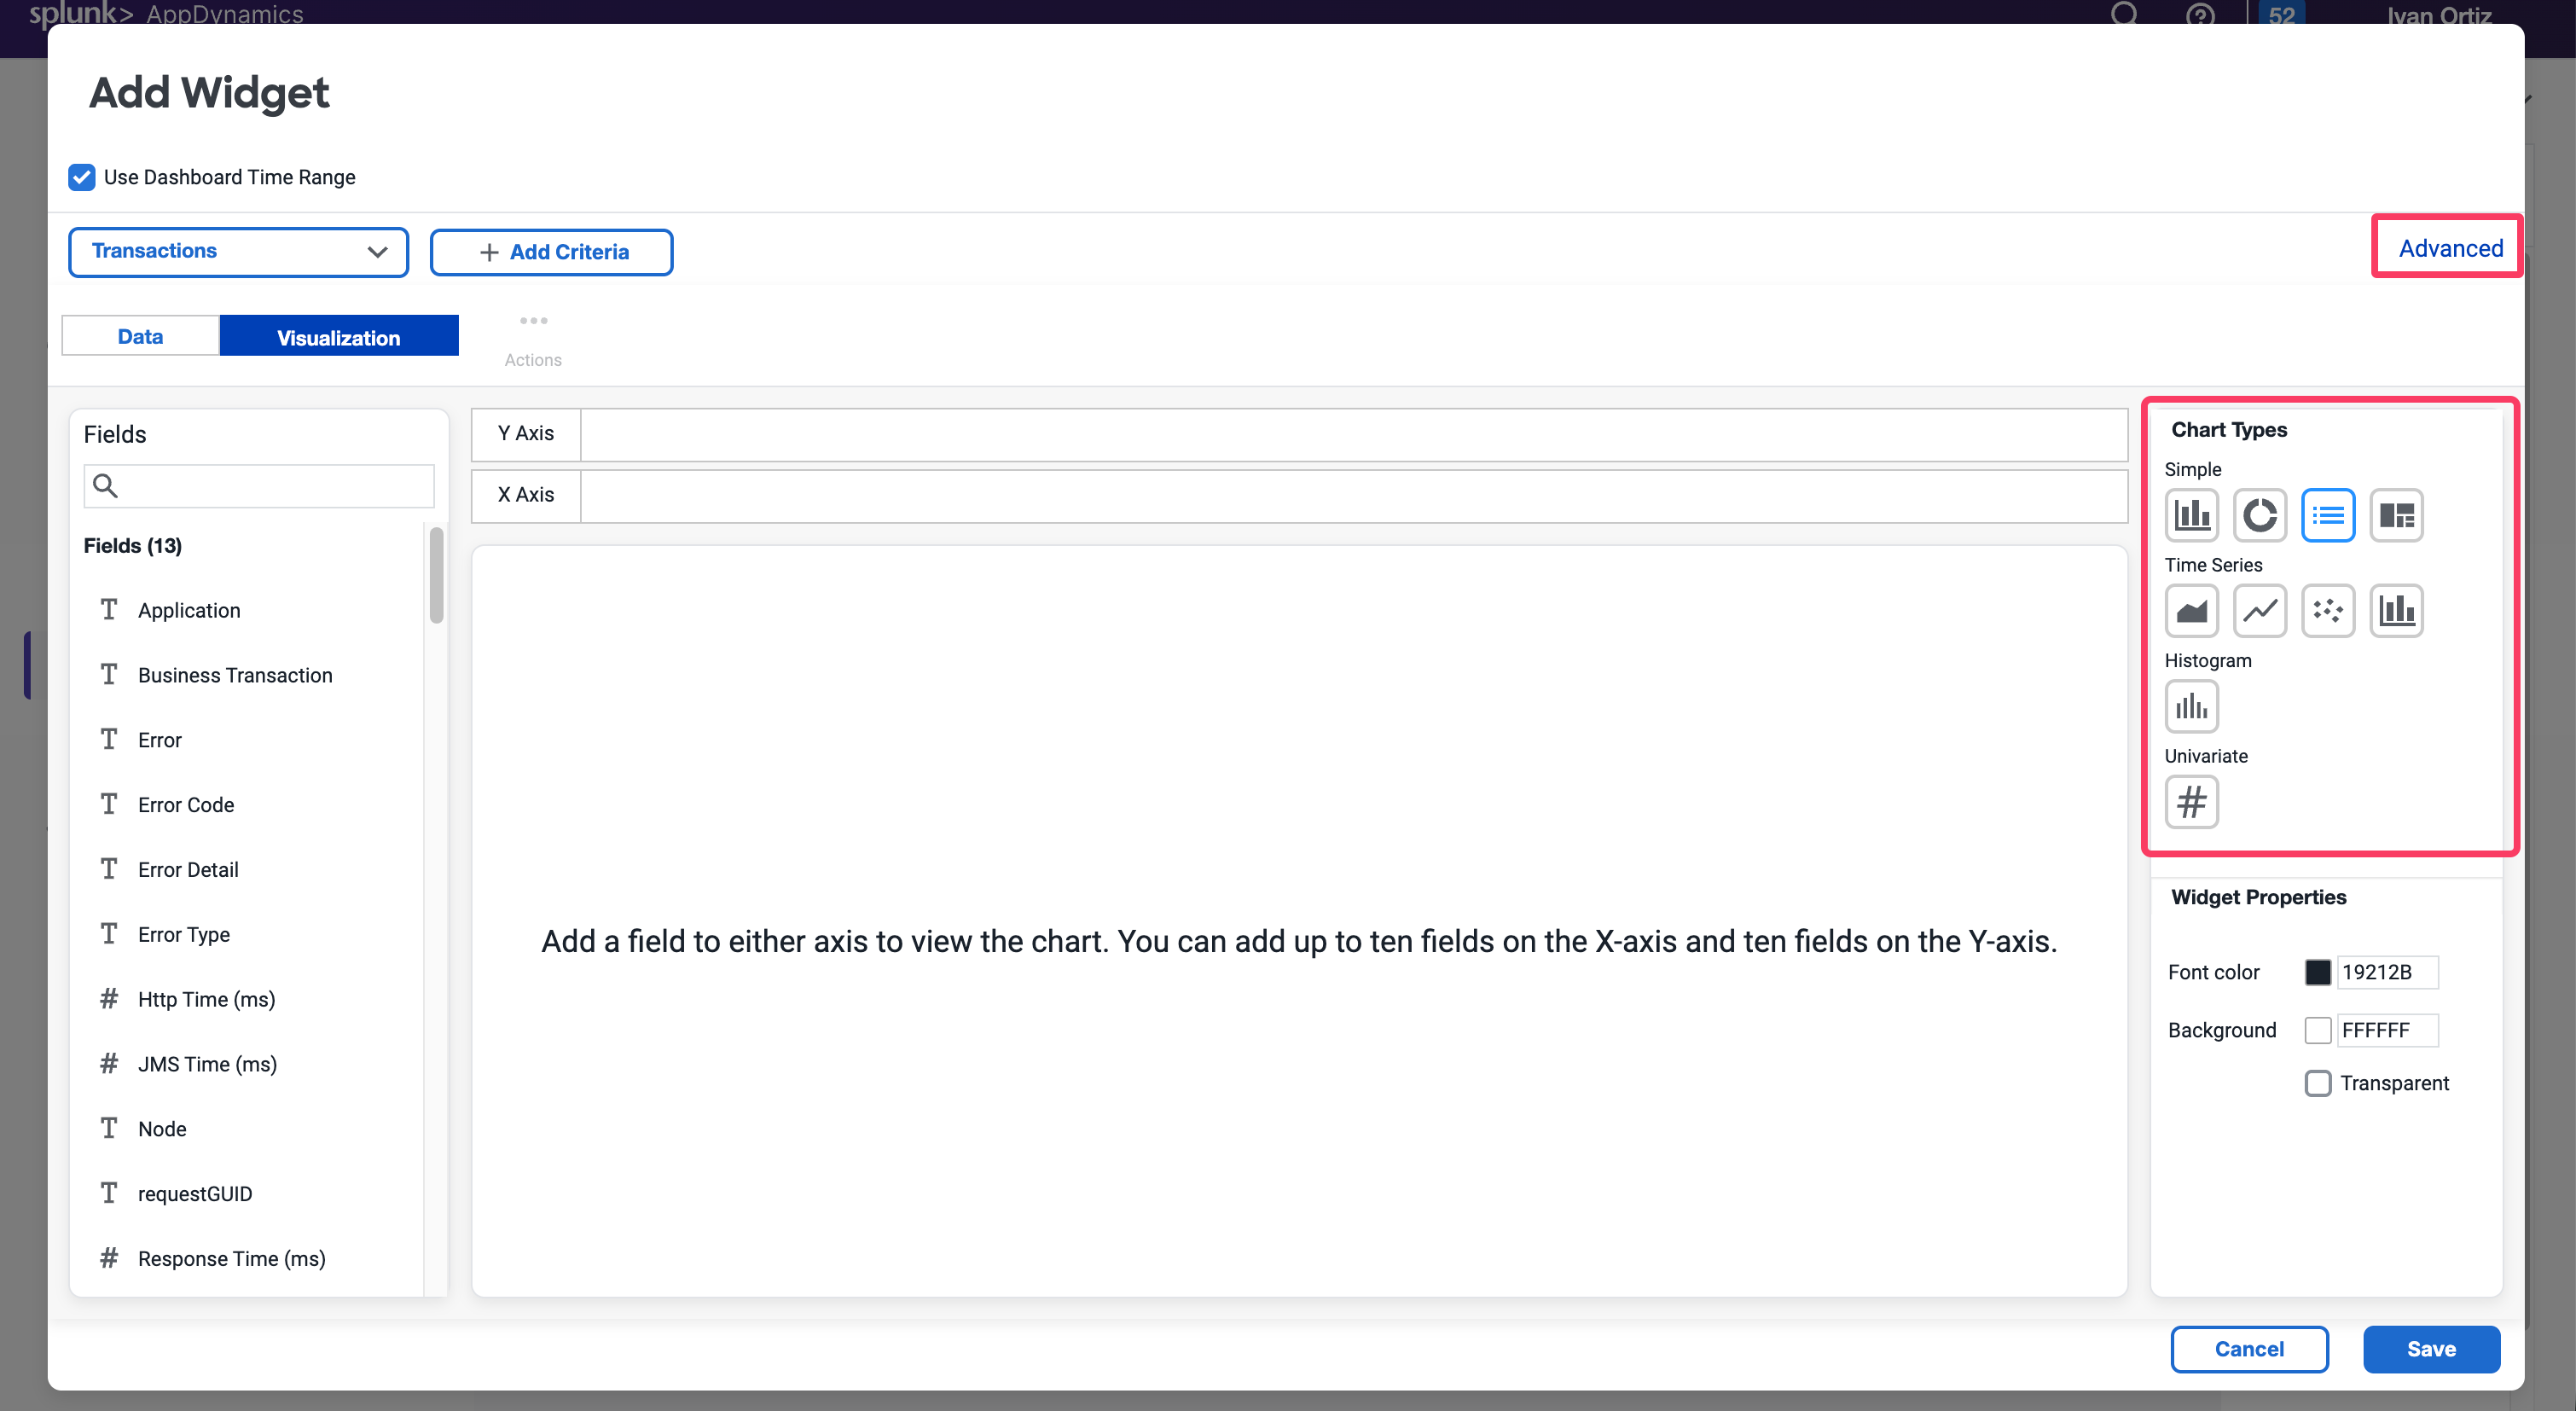
Task: Select the scatter plot chart type
Action: pyautogui.click(x=2328, y=610)
